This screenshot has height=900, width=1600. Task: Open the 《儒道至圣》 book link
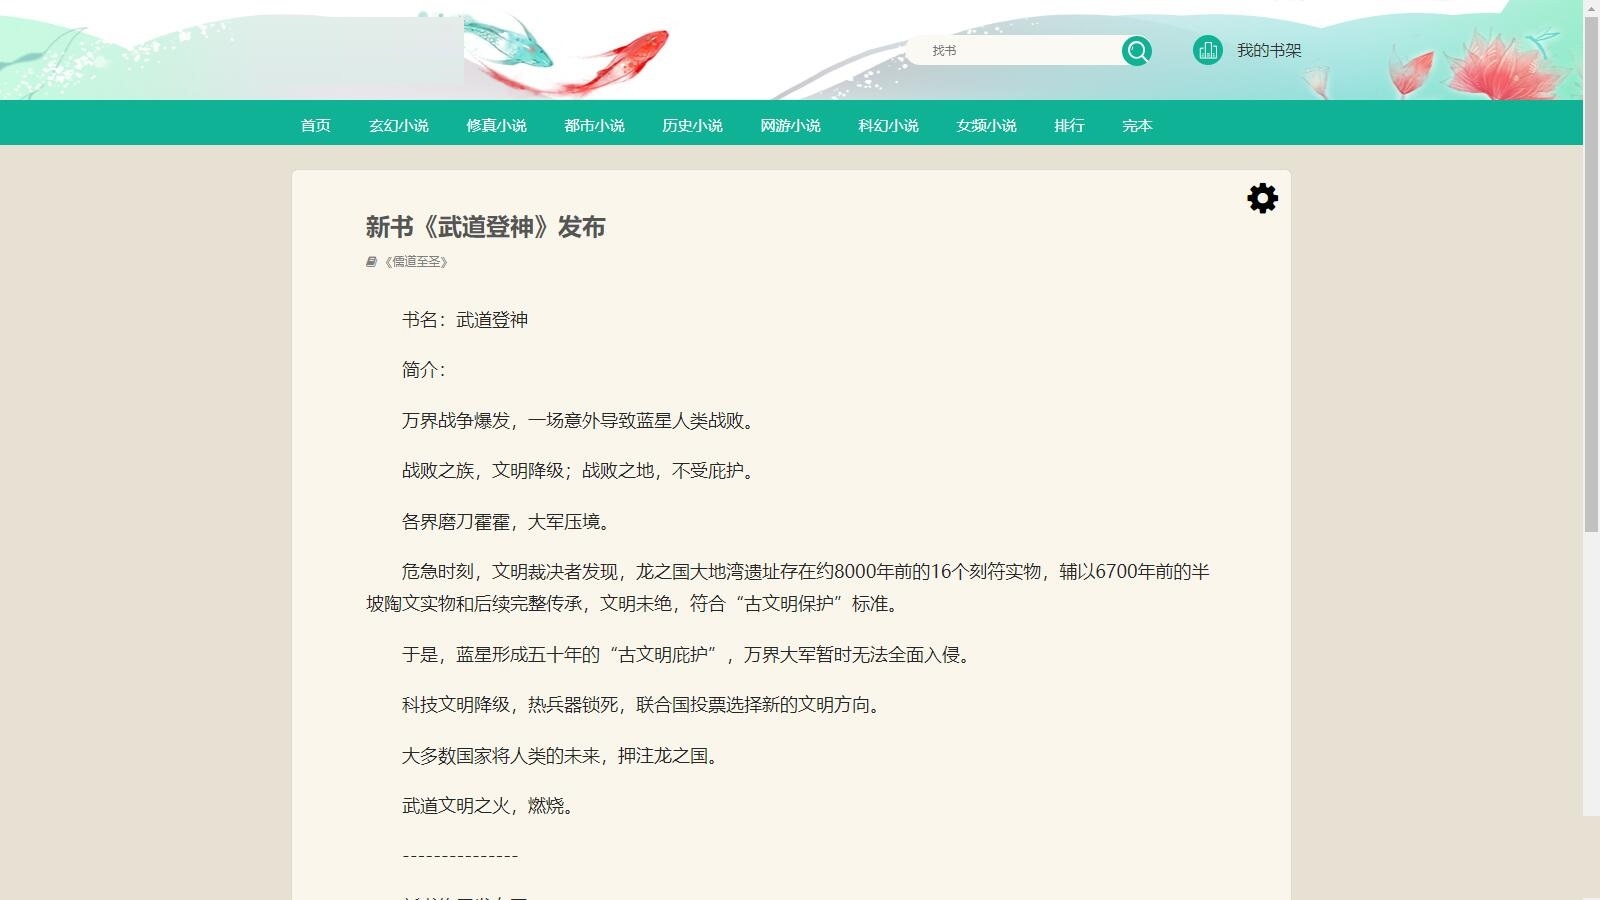[x=414, y=262]
